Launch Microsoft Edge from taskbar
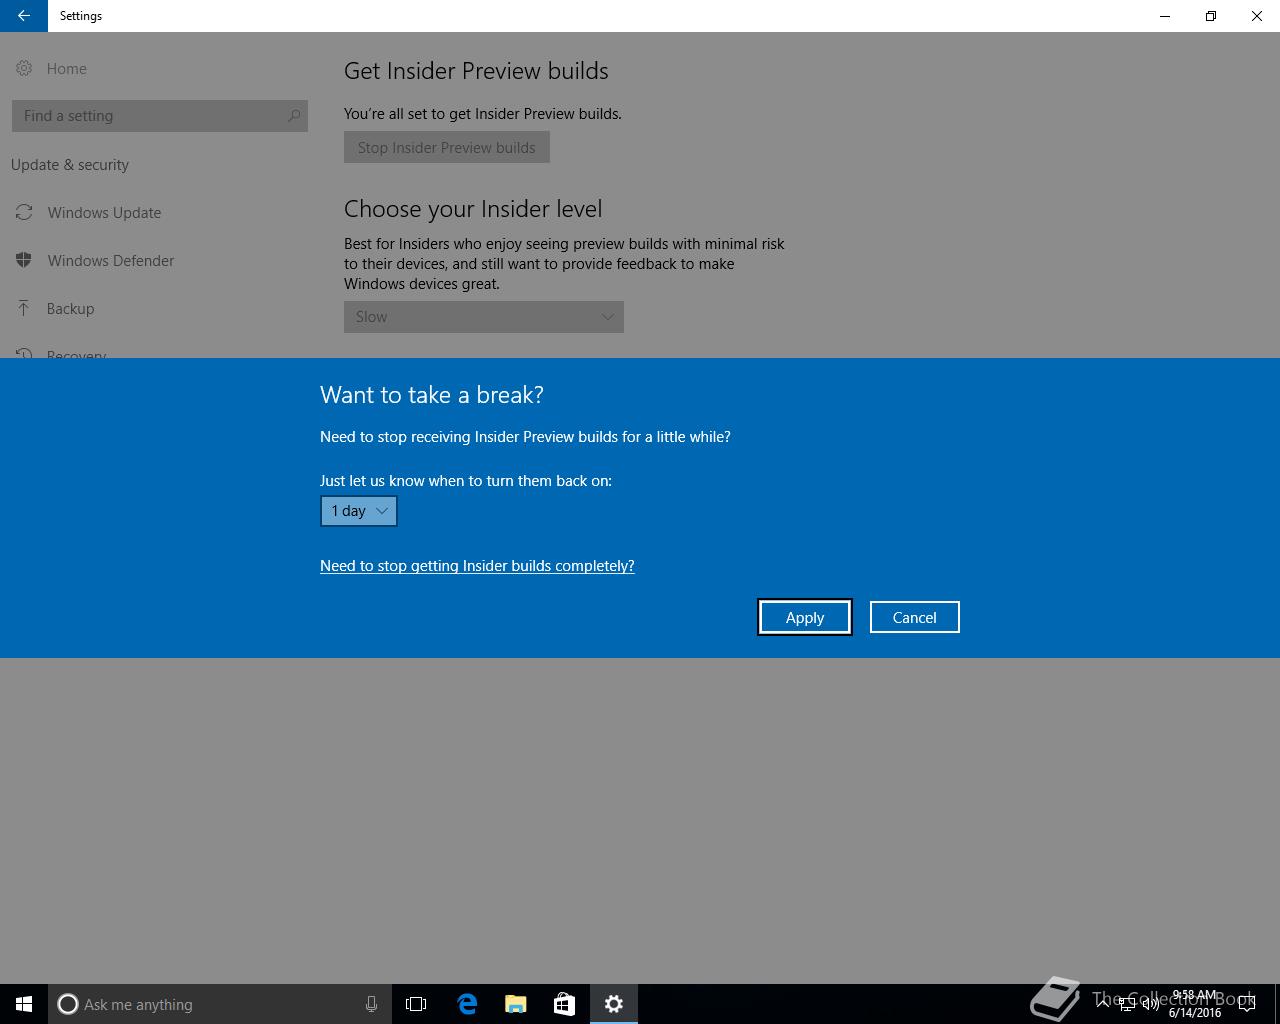The width and height of the screenshot is (1280, 1024). [x=467, y=1004]
